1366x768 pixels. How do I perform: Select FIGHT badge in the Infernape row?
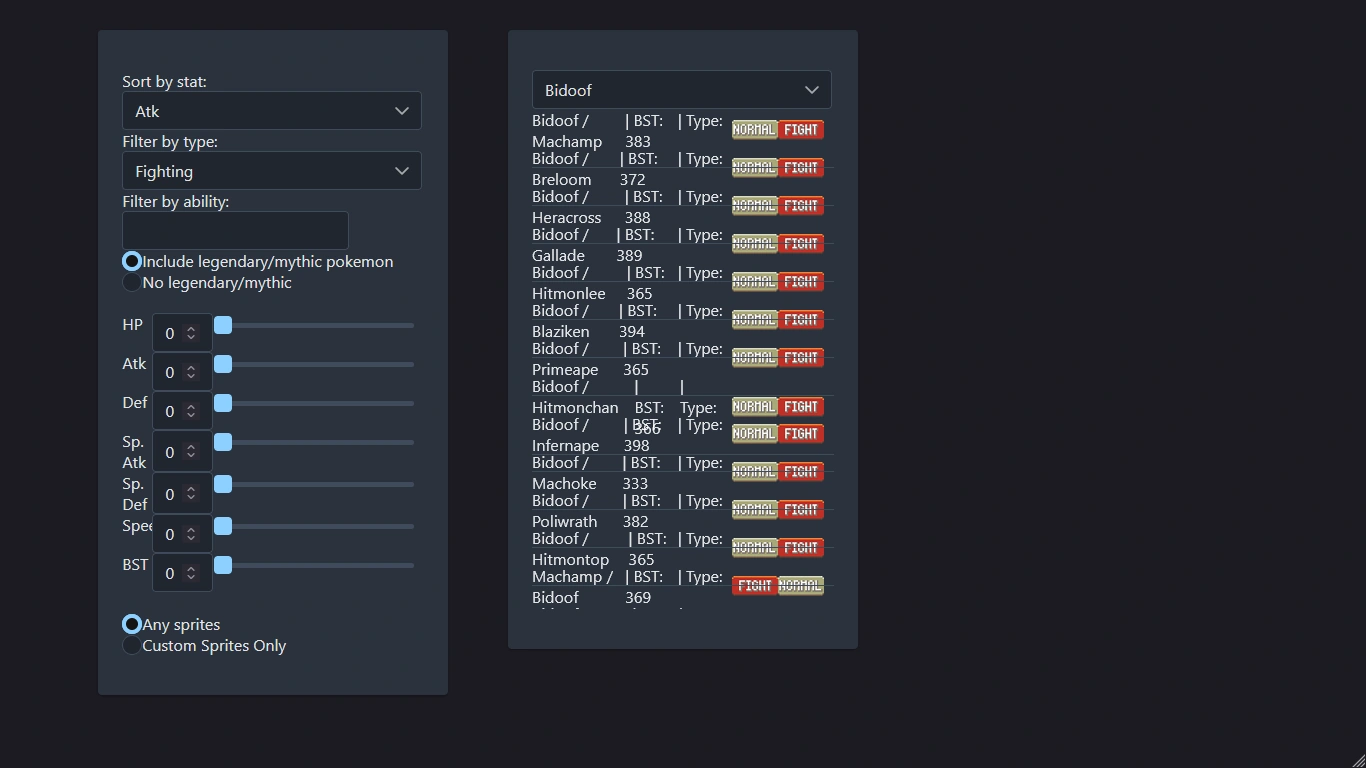801,434
